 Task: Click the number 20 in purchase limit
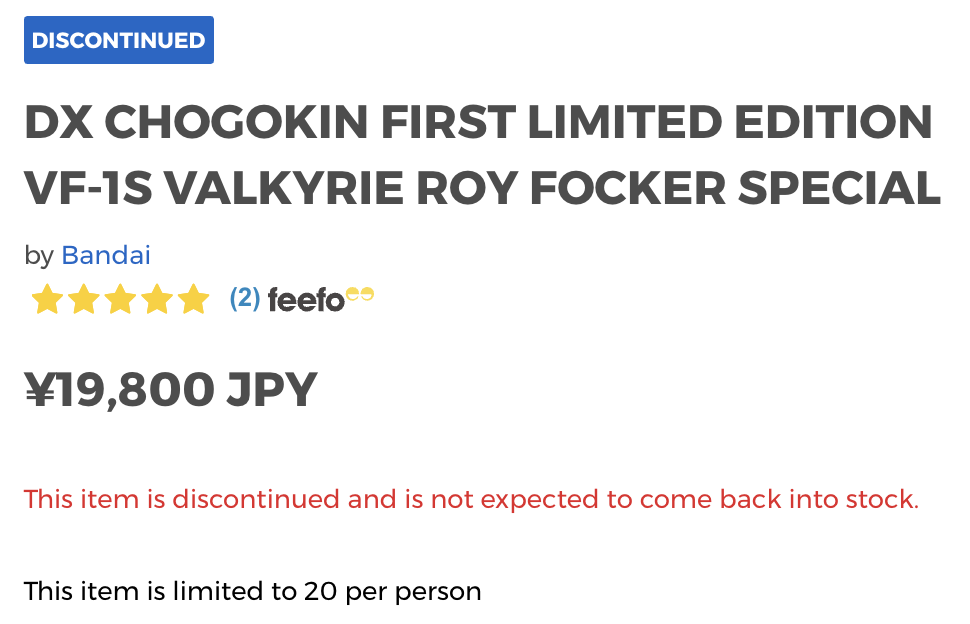320,592
